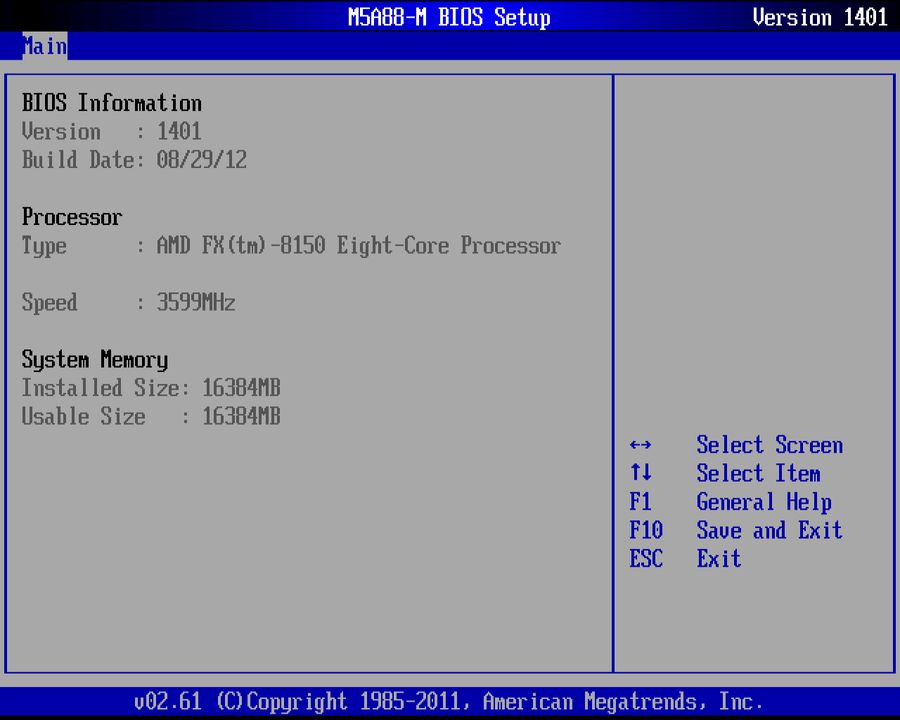
Task: Click Usable Size 16384MB line
Action: pyautogui.click(x=151, y=416)
